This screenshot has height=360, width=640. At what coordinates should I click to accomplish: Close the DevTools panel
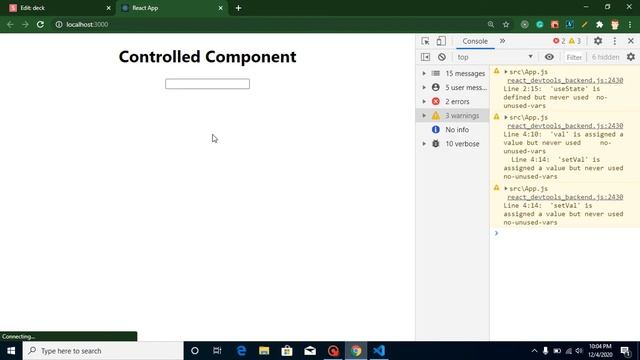(x=631, y=41)
